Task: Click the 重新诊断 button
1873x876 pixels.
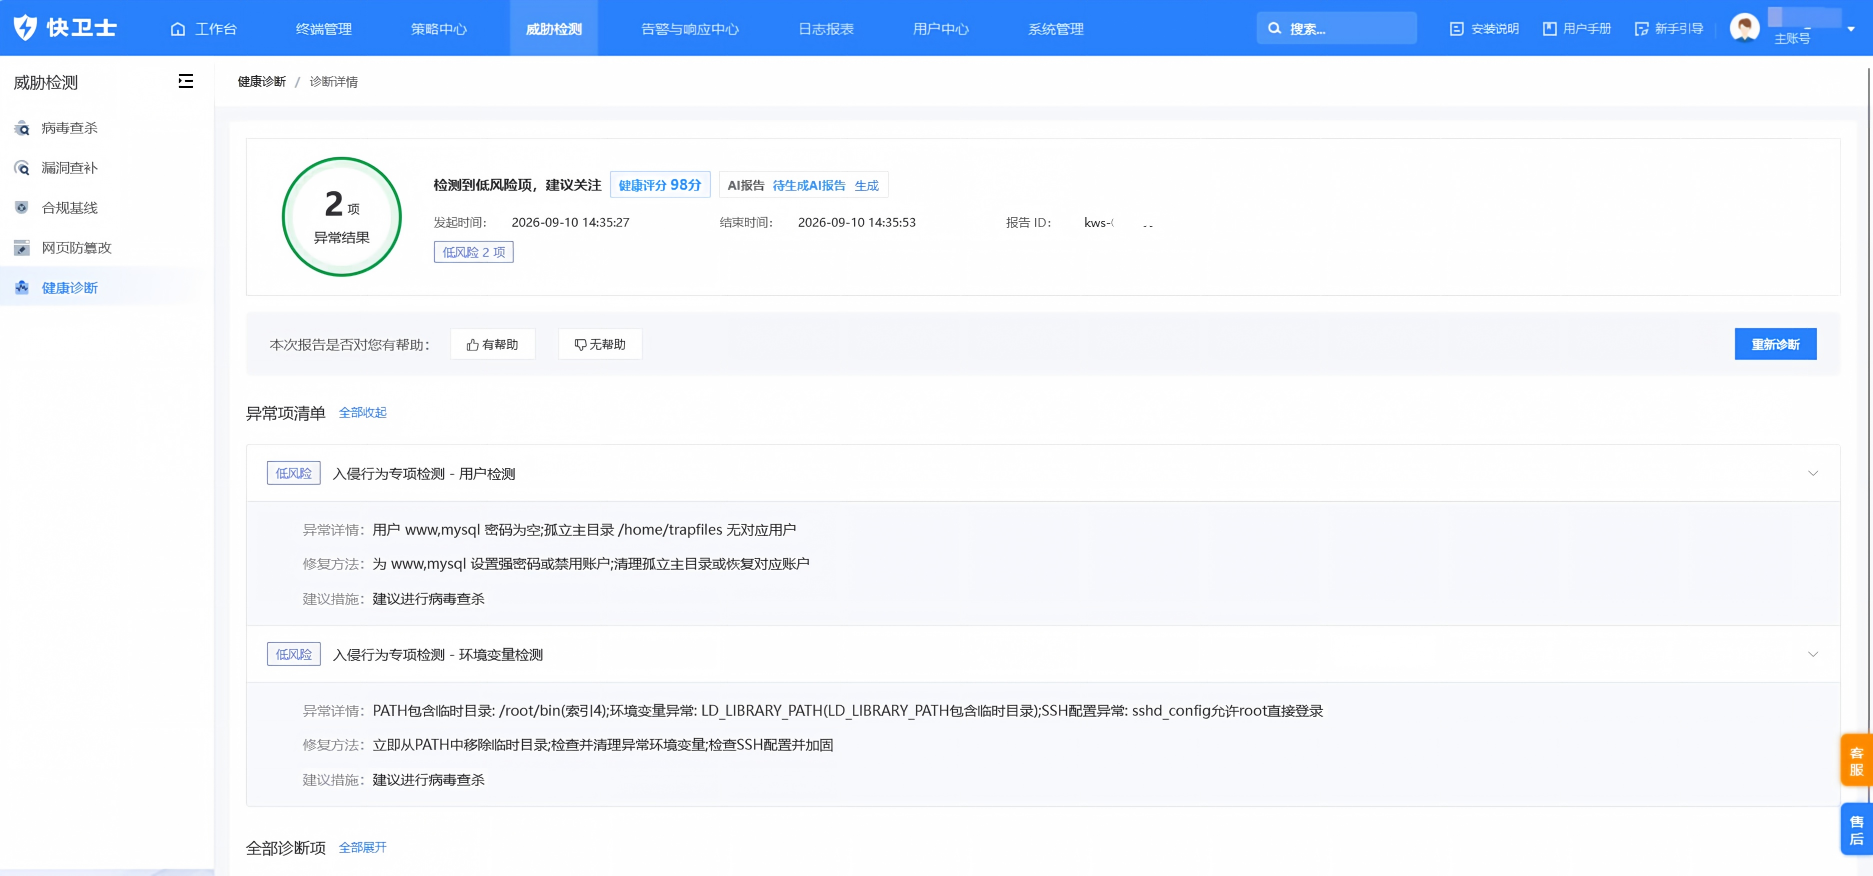Action: coord(1775,344)
